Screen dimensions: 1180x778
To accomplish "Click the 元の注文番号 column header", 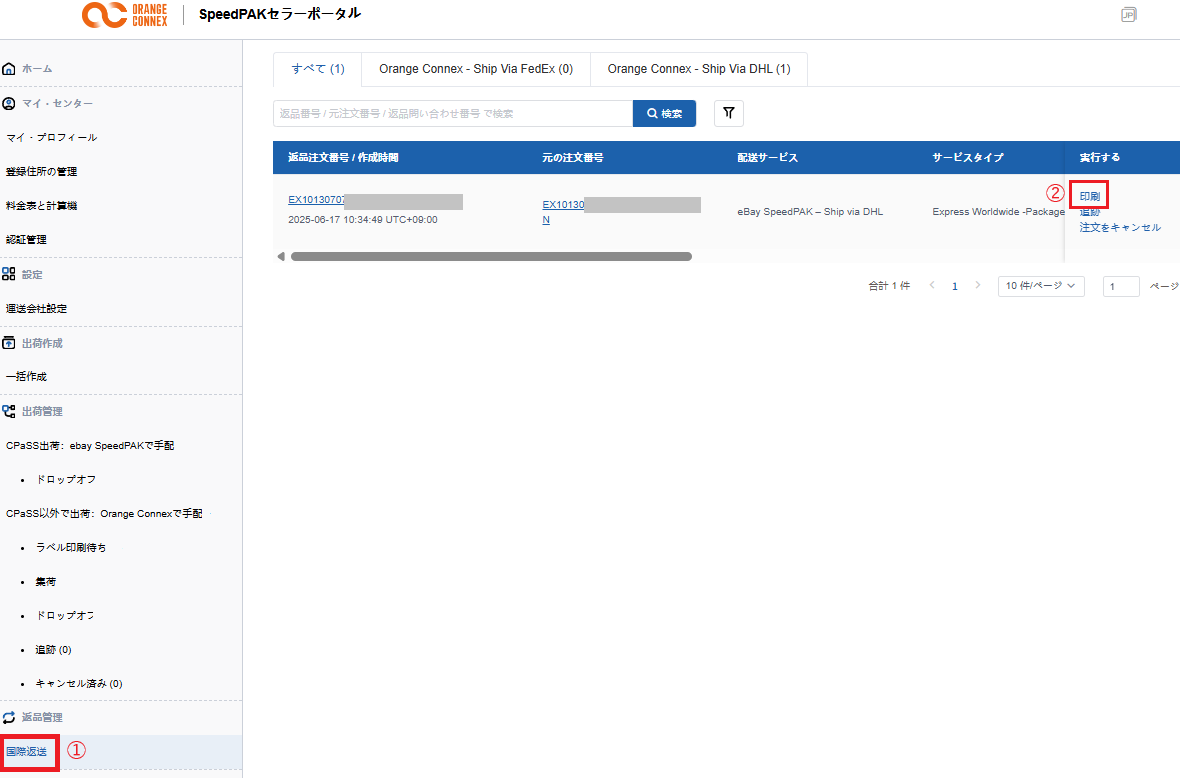I will [x=573, y=157].
